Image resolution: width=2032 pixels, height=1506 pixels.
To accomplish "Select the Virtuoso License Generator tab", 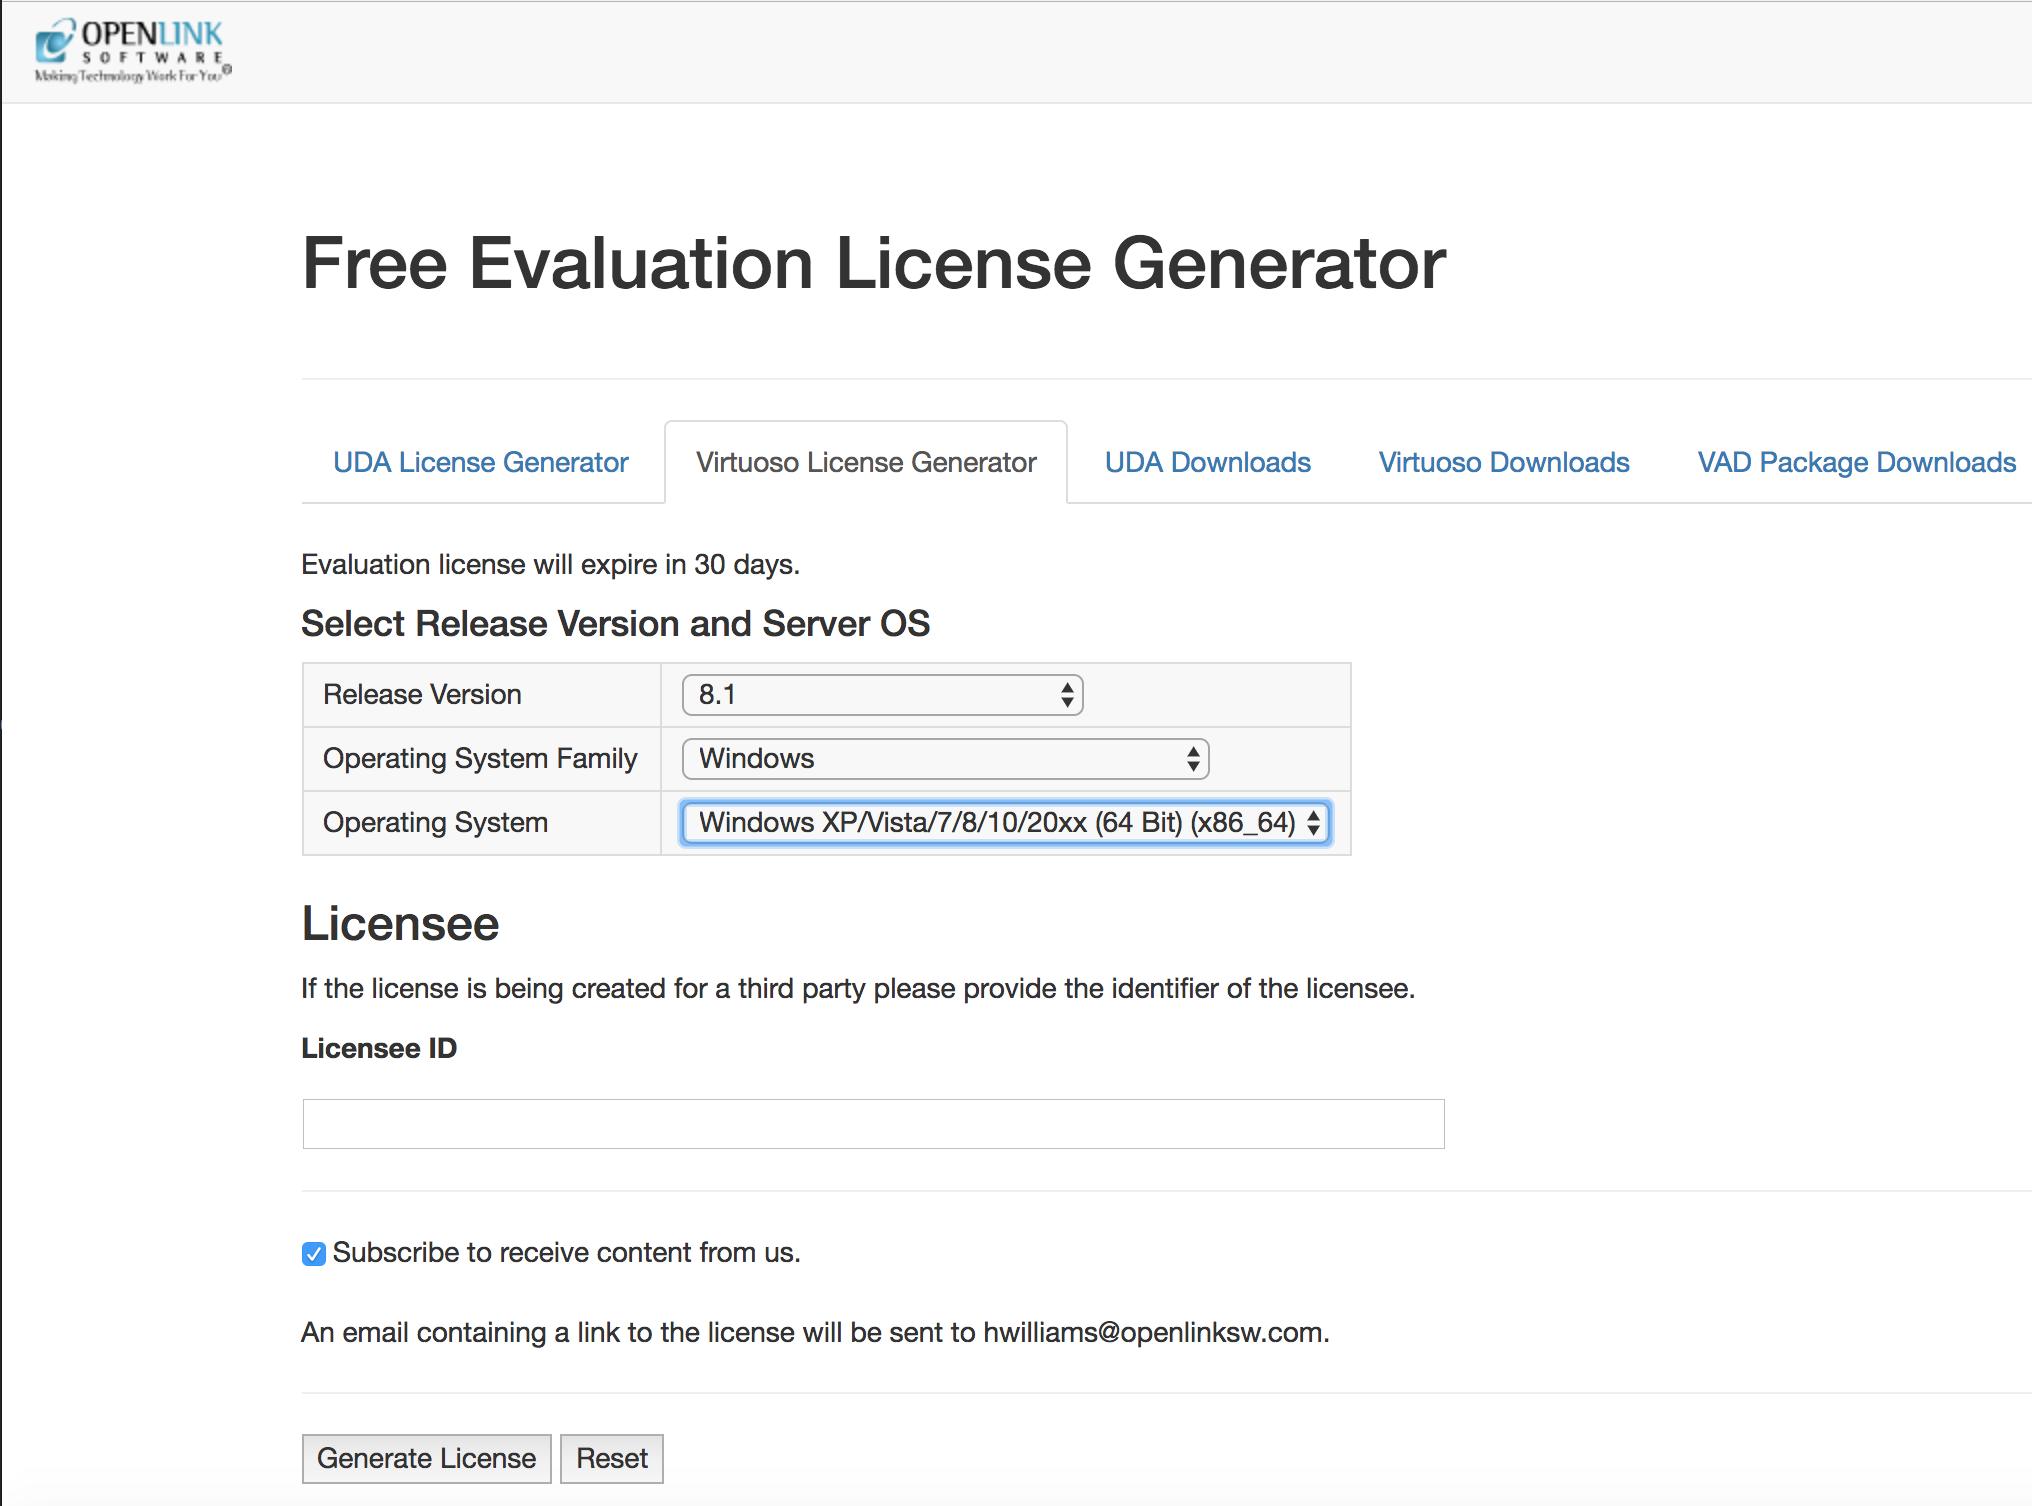I will tap(866, 462).
